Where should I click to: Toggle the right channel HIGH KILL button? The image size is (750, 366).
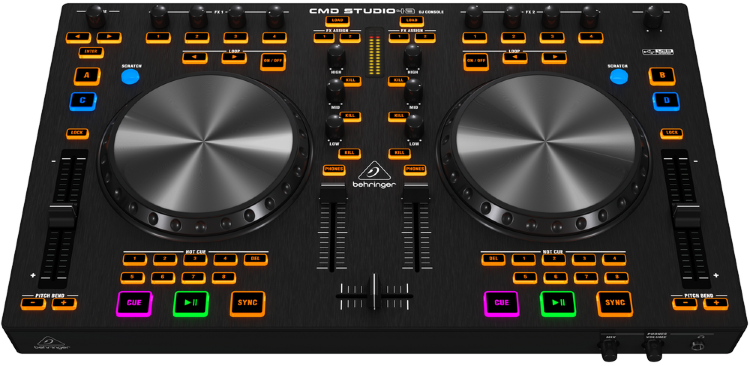pos(398,81)
